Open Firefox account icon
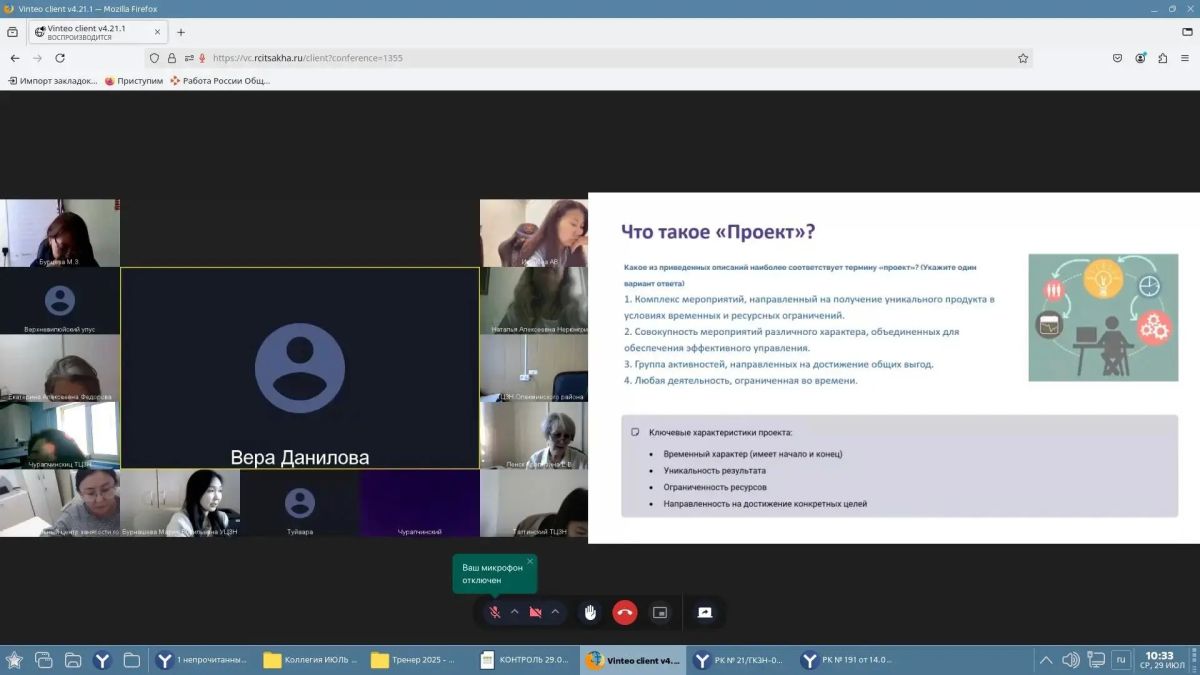The image size is (1200, 675). coord(1141,58)
